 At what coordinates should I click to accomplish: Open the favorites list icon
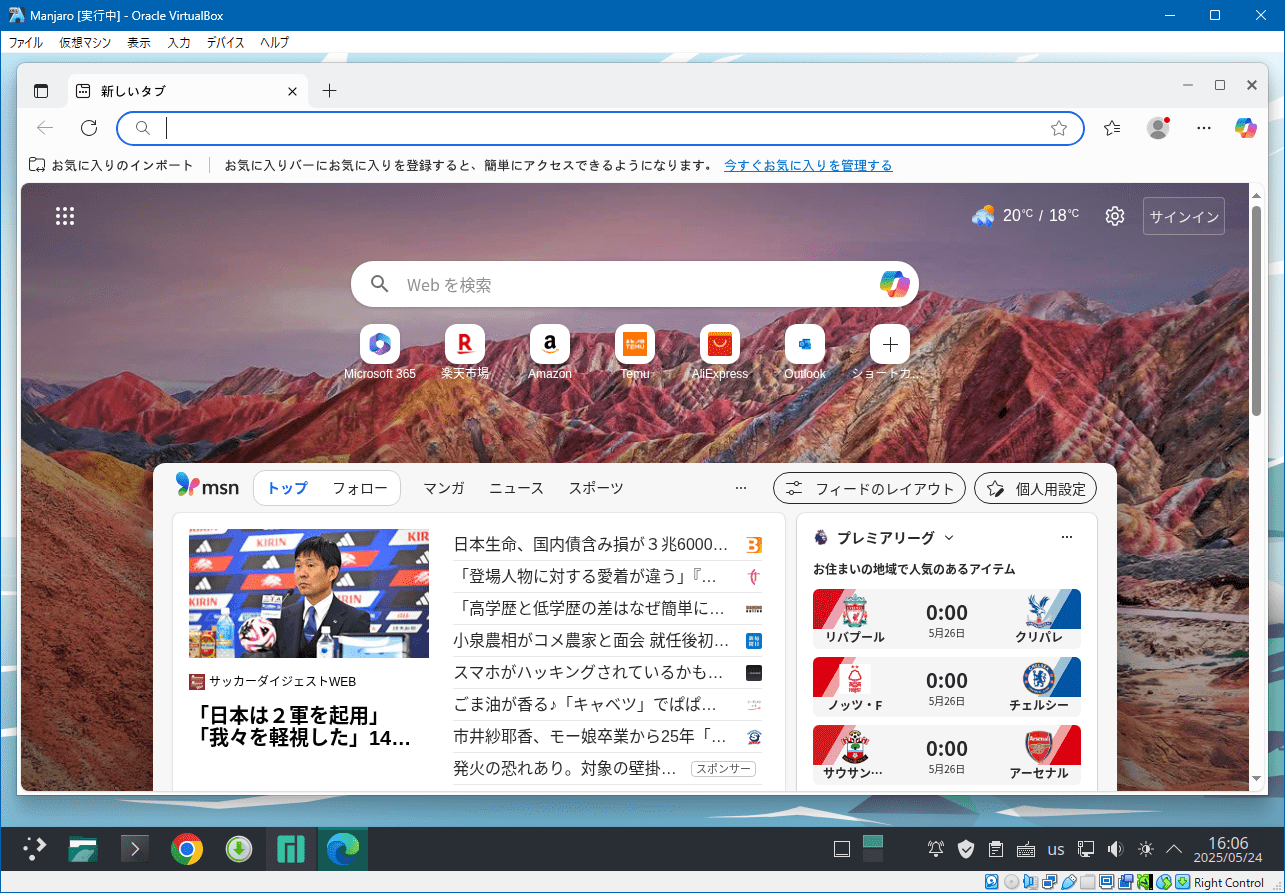pos(1112,128)
